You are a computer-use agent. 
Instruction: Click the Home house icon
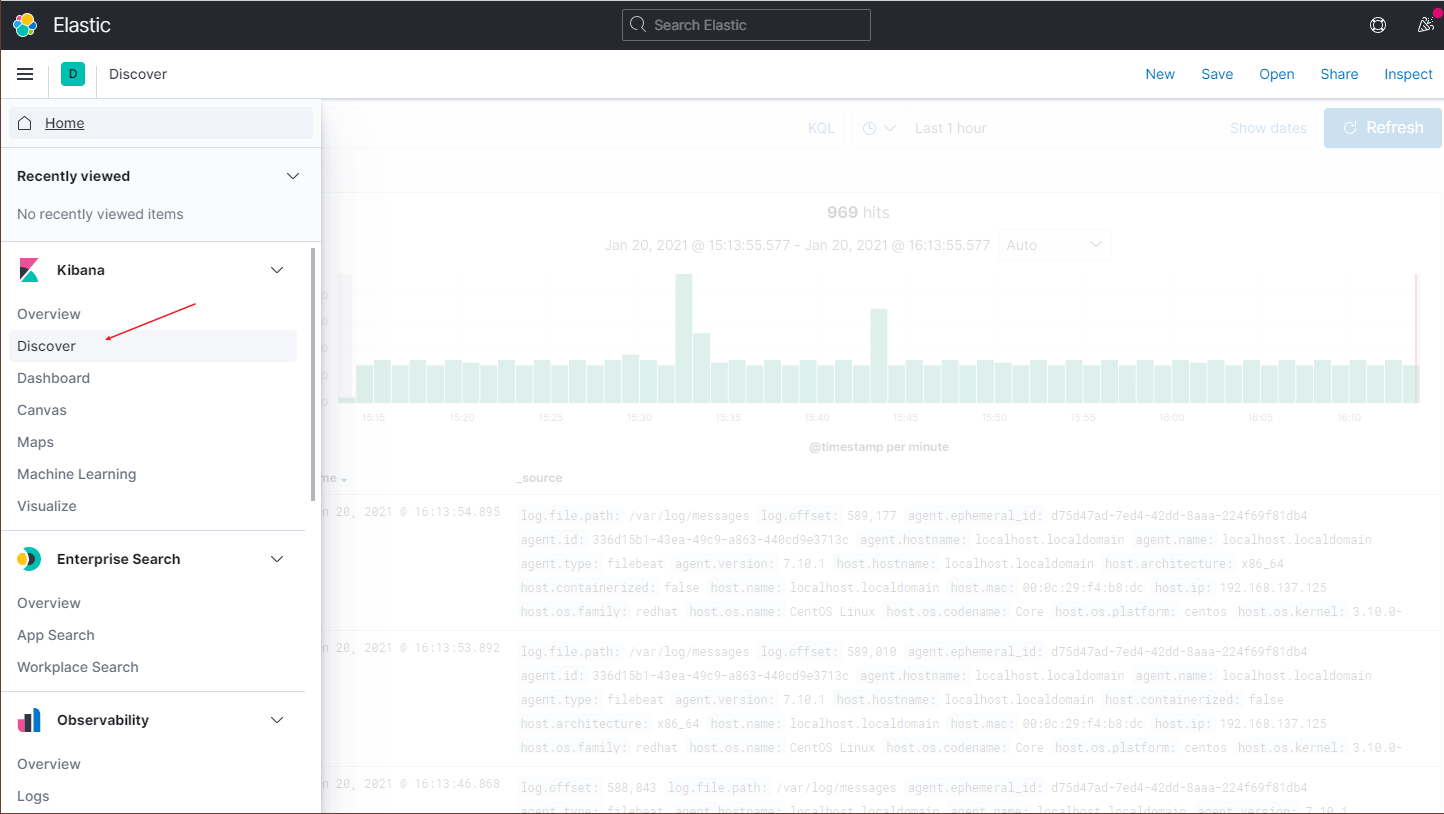click(25, 123)
